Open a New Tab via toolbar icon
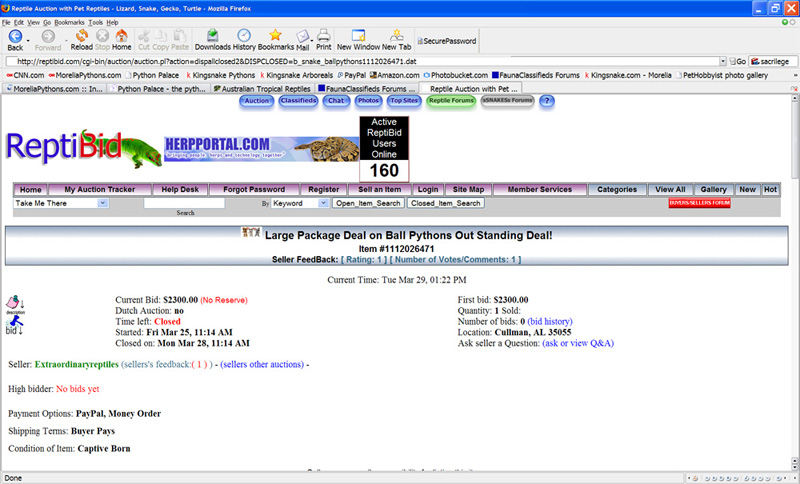The width and height of the screenshot is (800, 484). (396, 35)
